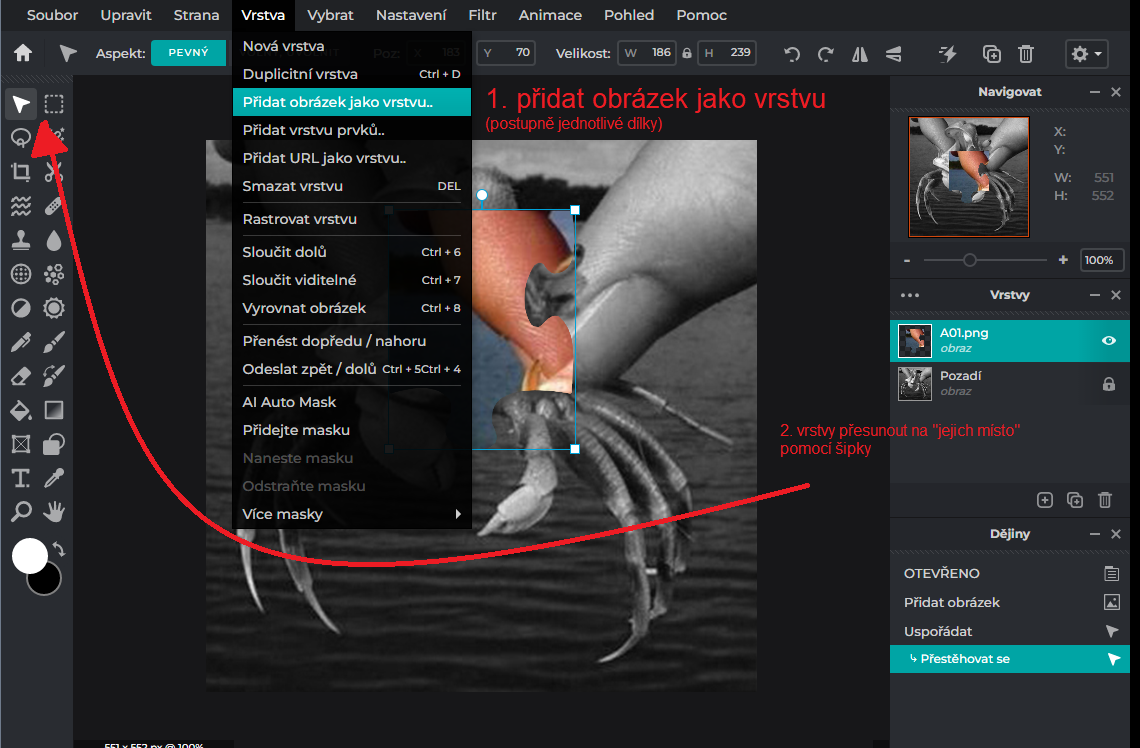The height and width of the screenshot is (748, 1140).
Task: Open the Soubor menu
Action: click(x=52, y=15)
